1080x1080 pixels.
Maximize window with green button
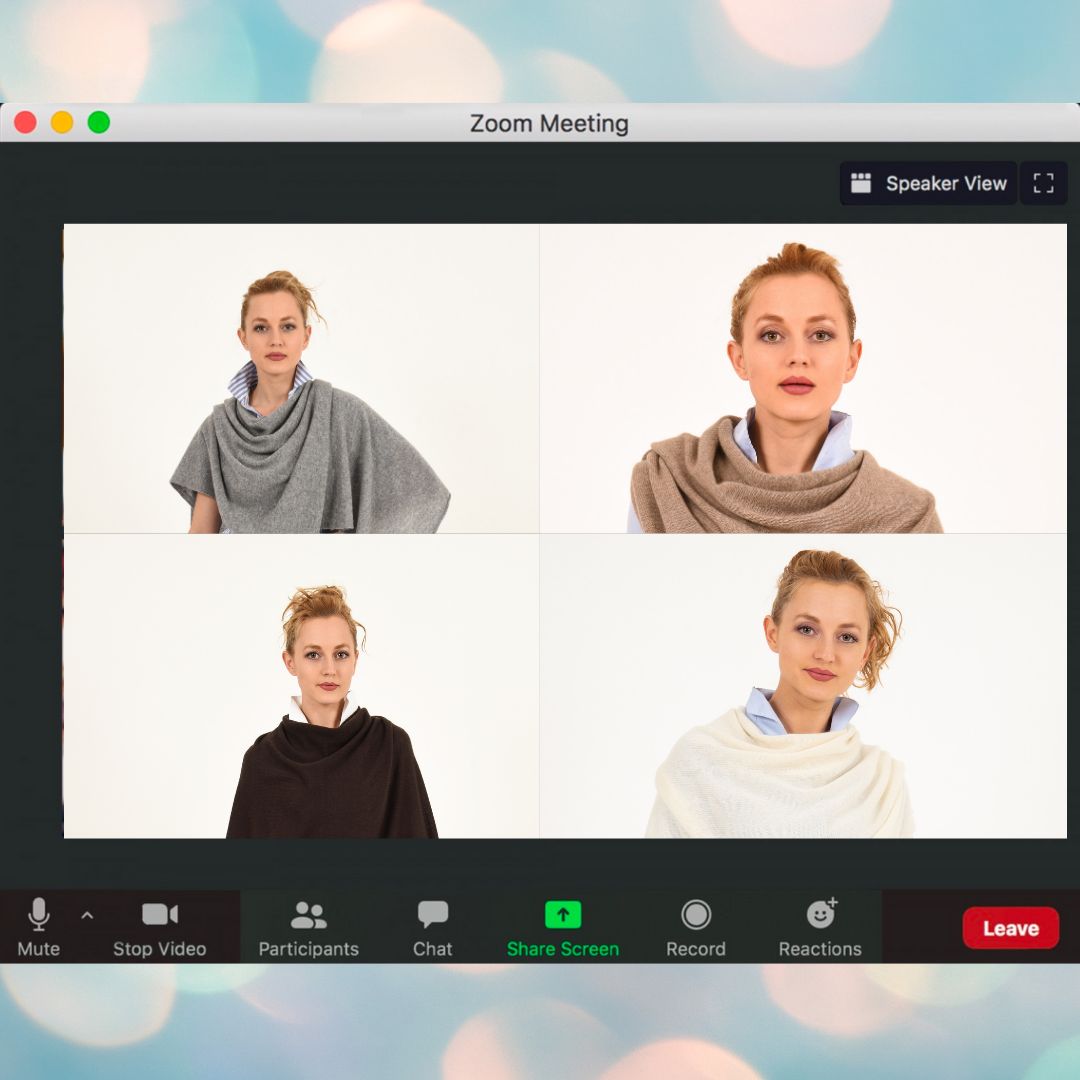click(x=98, y=123)
